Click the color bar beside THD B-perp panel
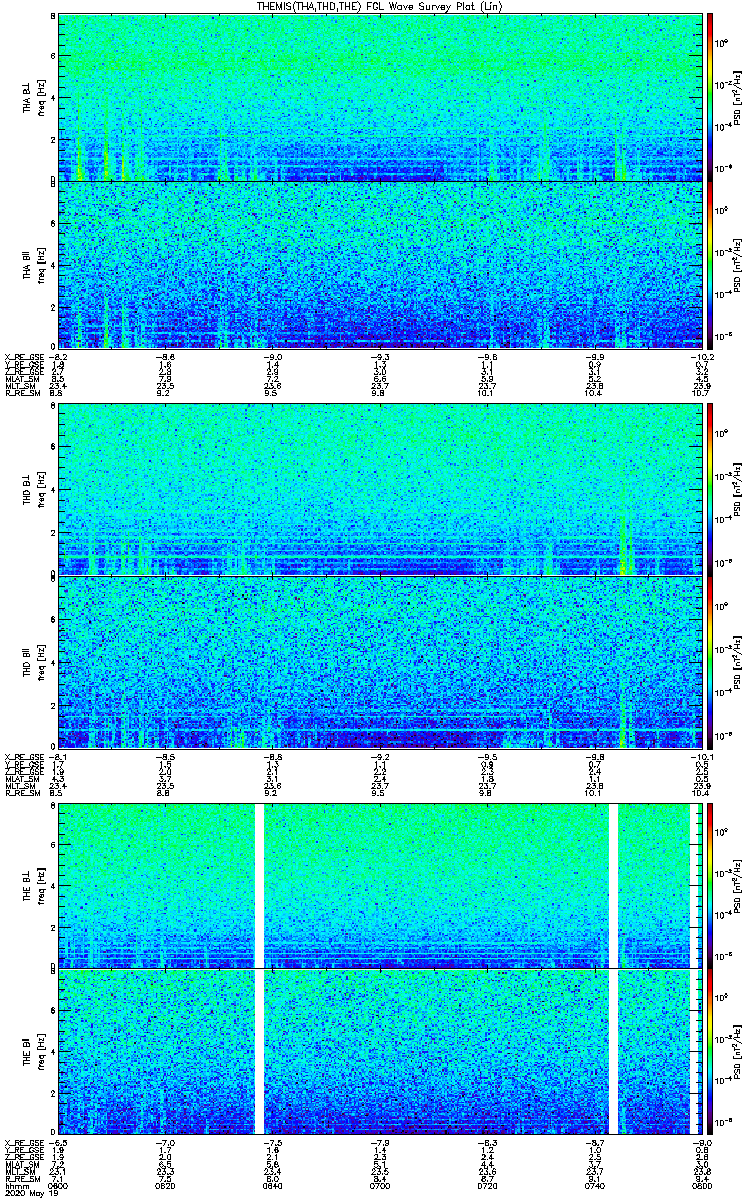Image resolution: width=750 pixels, height=1200 pixels. [x=710, y=489]
